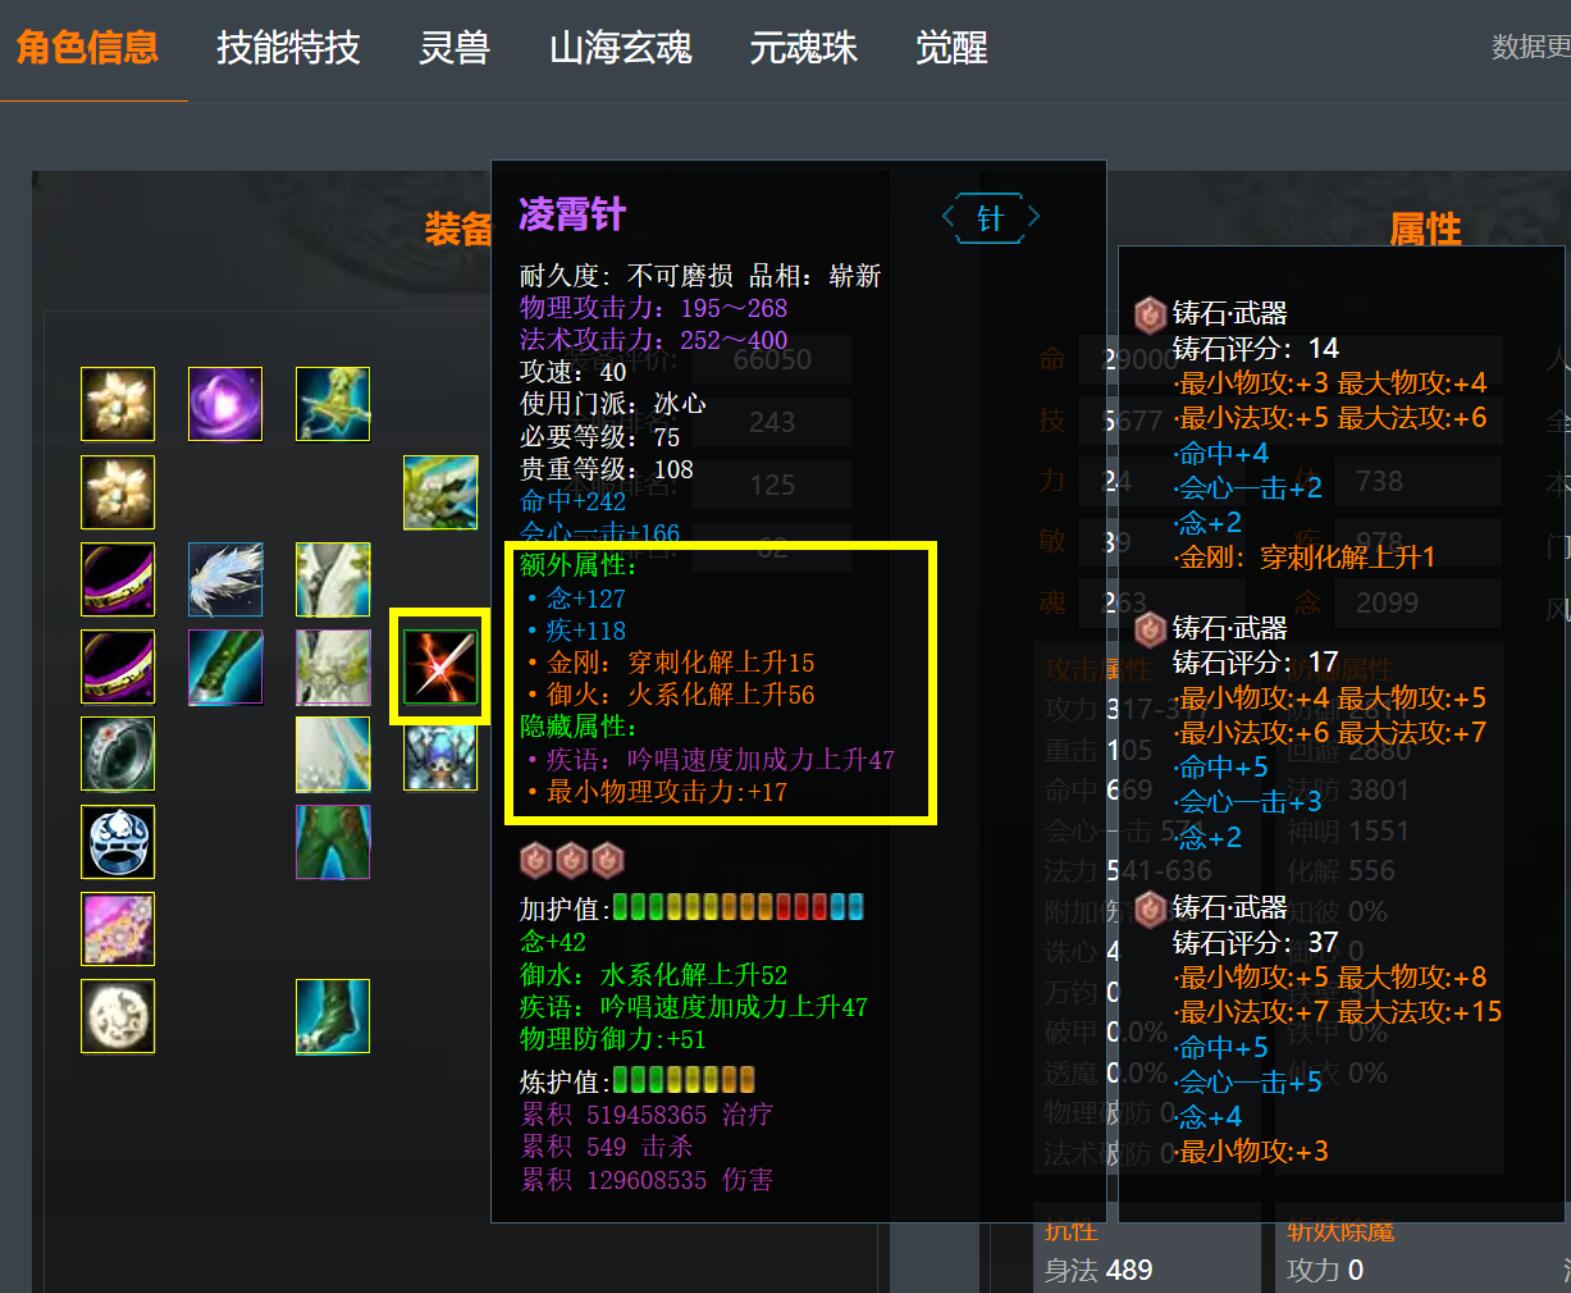Select the silver skull ring equipment icon
The width and height of the screenshot is (1571, 1293).
click(x=118, y=842)
